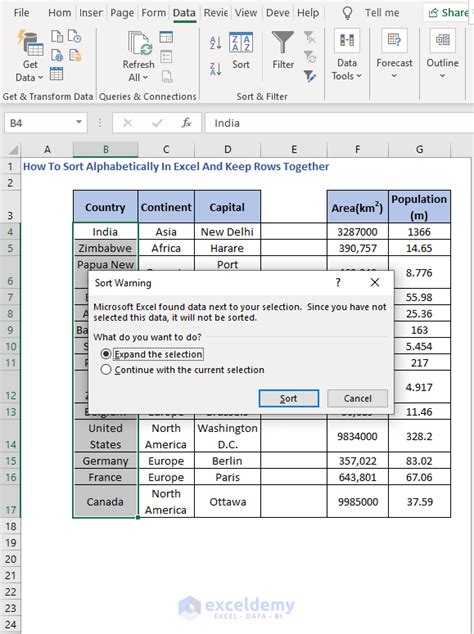The height and width of the screenshot is (634, 474).
Task: Click the Share button
Action: [448, 13]
